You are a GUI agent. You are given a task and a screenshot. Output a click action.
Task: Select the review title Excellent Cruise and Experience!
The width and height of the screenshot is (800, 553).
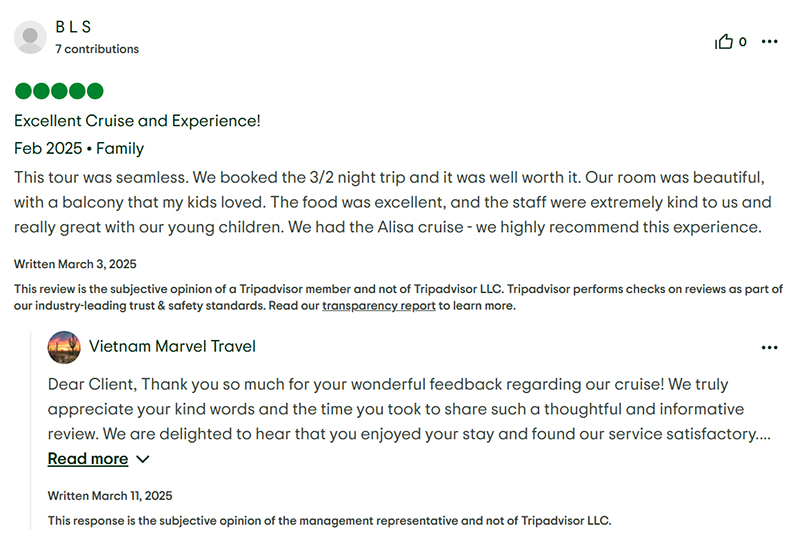coord(137,121)
